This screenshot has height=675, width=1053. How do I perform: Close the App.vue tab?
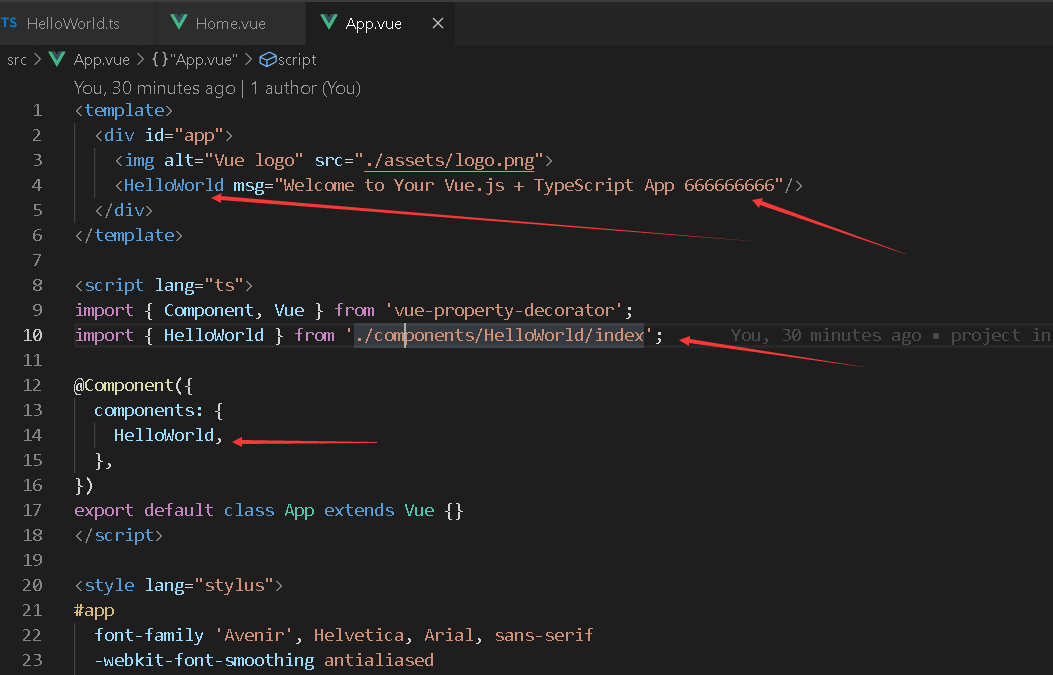pyautogui.click(x=437, y=22)
